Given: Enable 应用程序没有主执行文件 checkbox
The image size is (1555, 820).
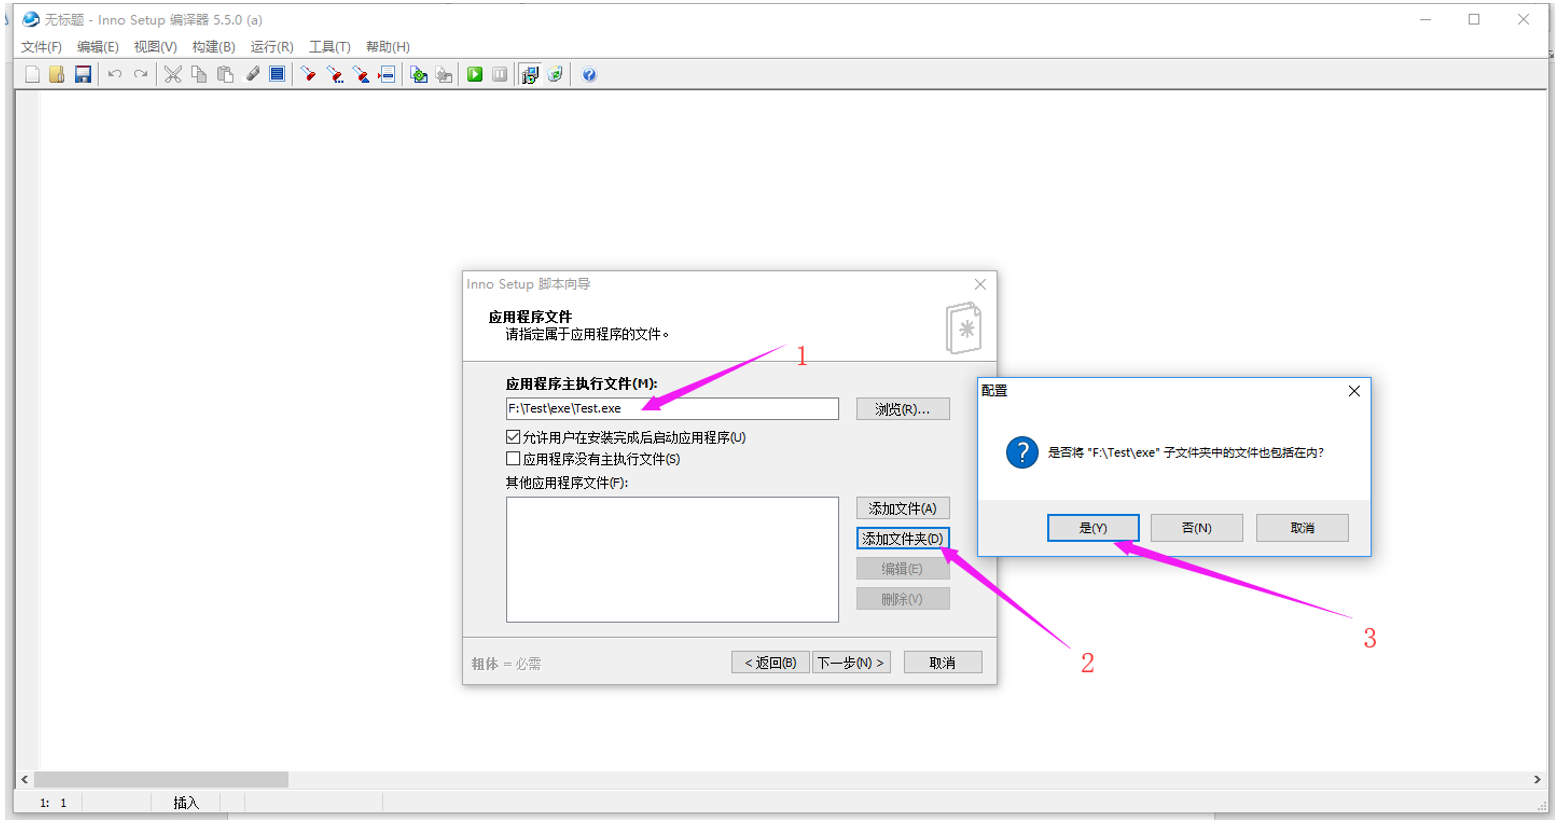Looking at the screenshot, I should (513, 459).
